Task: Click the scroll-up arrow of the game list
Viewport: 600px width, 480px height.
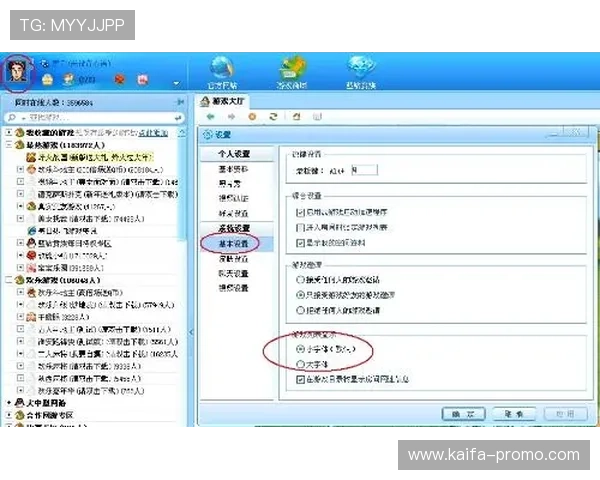Action: point(182,133)
